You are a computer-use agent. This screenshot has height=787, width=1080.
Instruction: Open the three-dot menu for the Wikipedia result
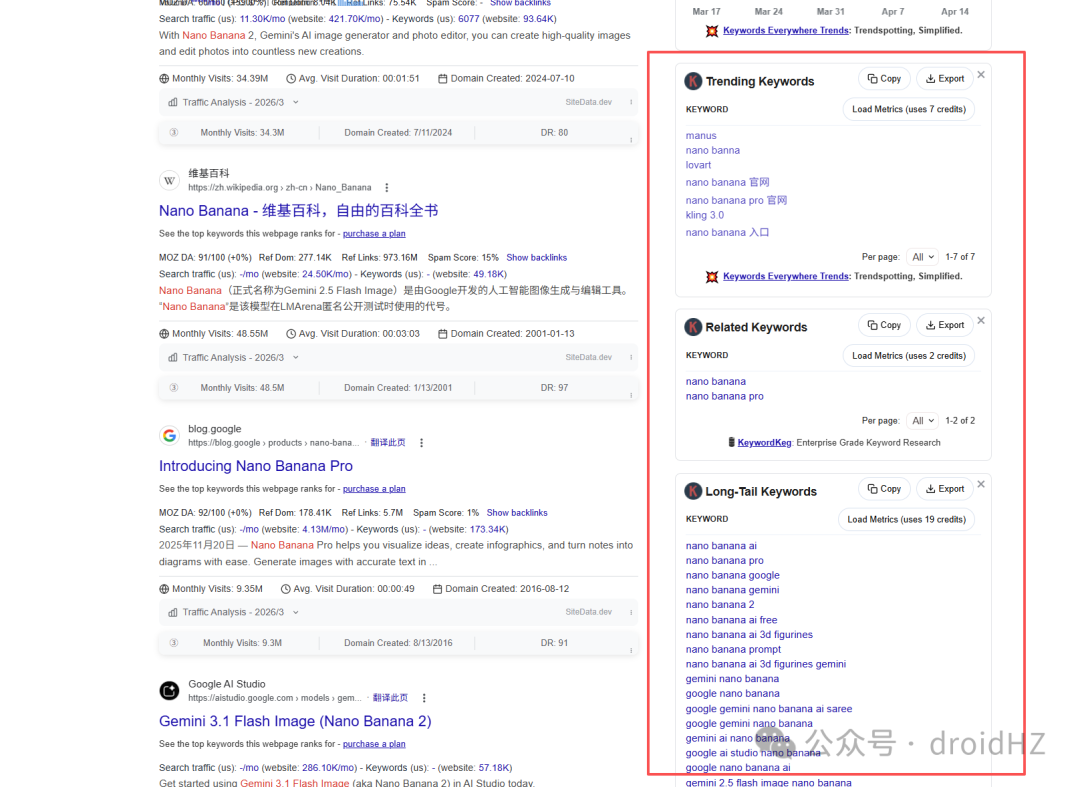click(x=386, y=187)
